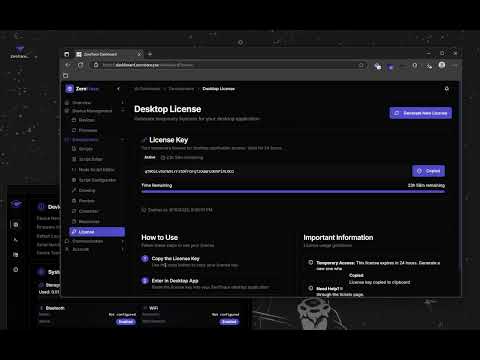Click the License key icon in sidebar
Viewport: 480px width, 360px height.
tap(74, 232)
